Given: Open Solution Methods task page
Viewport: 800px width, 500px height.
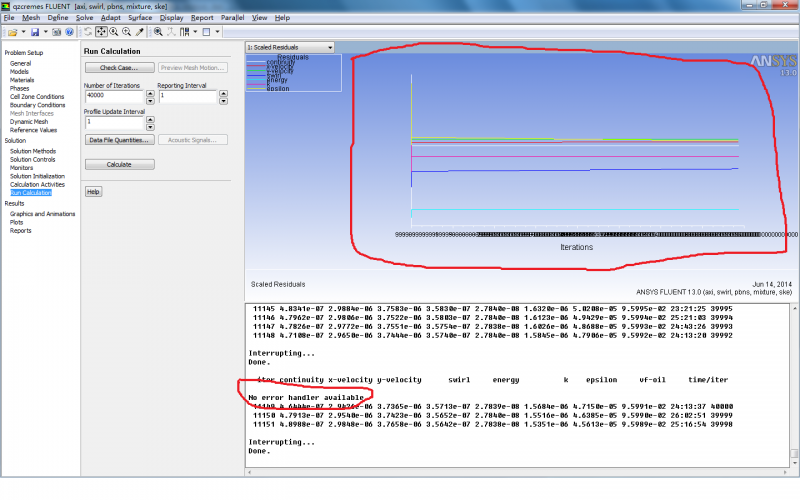Looking at the screenshot, I should [33, 151].
